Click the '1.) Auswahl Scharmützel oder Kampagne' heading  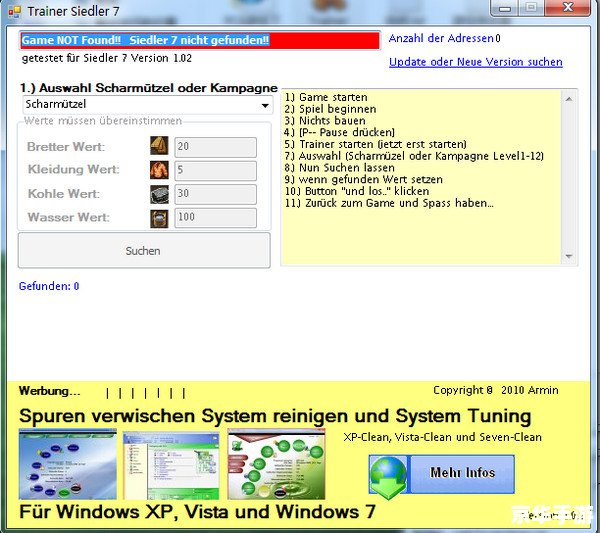149,88
